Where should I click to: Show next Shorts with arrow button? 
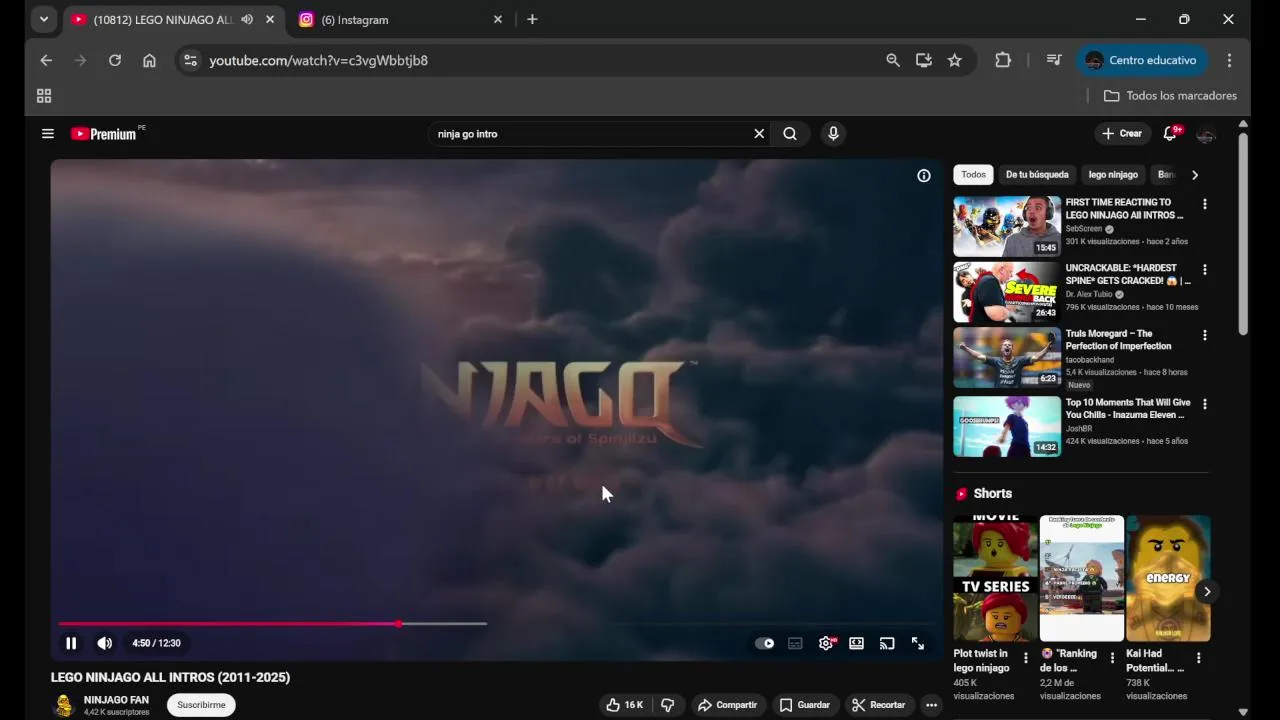click(x=1207, y=592)
